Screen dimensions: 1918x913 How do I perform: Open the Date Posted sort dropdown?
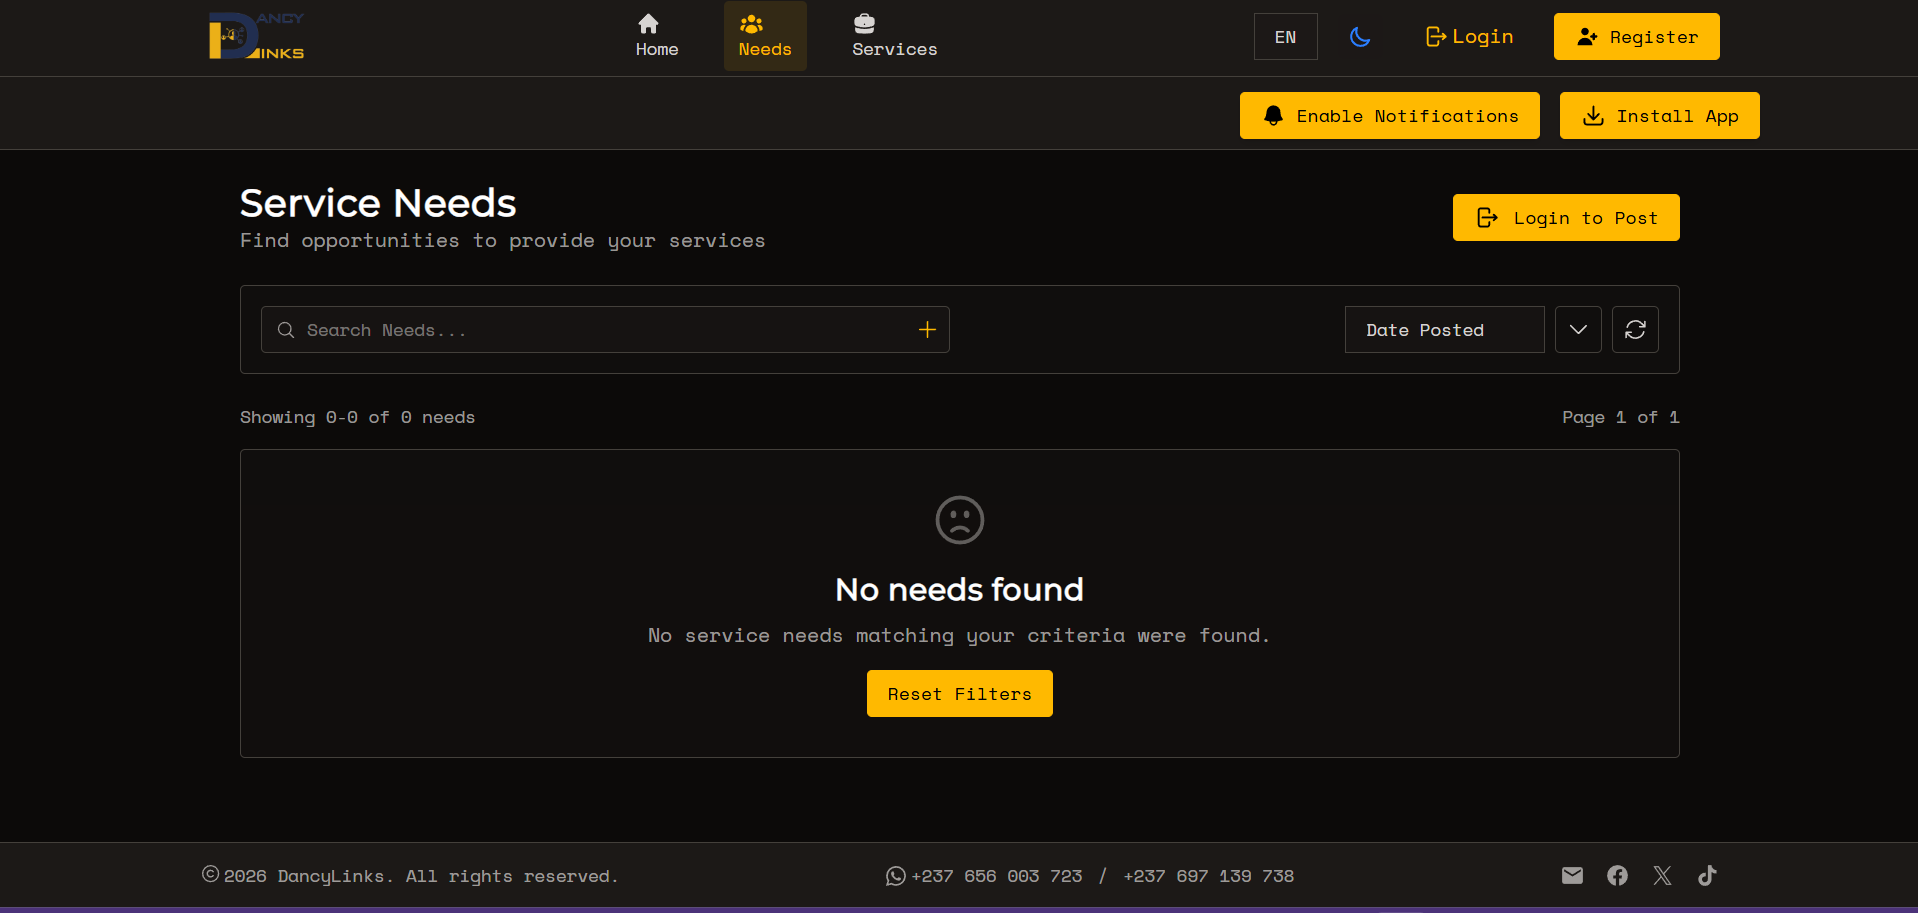1445,330
